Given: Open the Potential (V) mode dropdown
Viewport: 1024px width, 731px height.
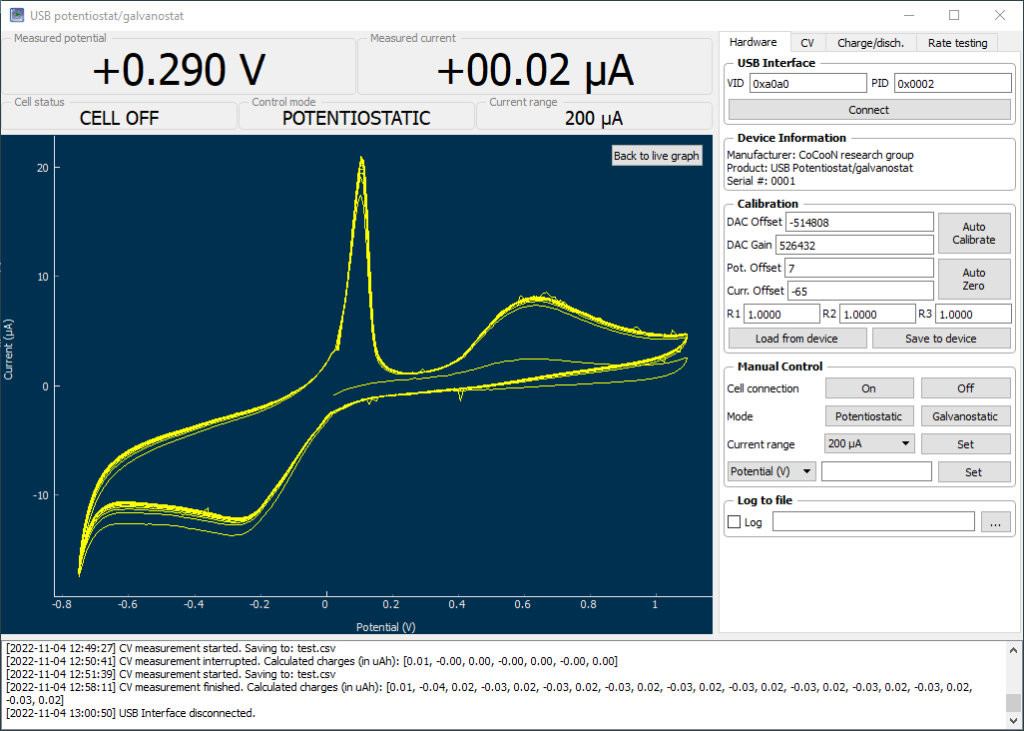Looking at the screenshot, I should pos(771,471).
